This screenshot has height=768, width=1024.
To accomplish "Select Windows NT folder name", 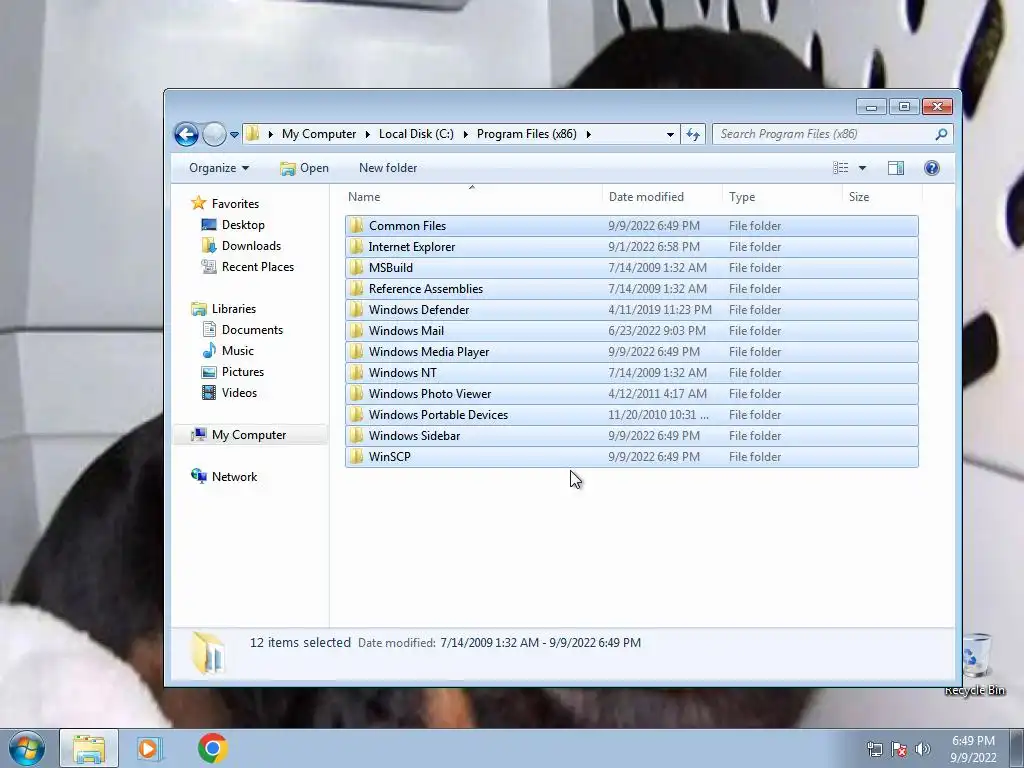I will coord(402,373).
